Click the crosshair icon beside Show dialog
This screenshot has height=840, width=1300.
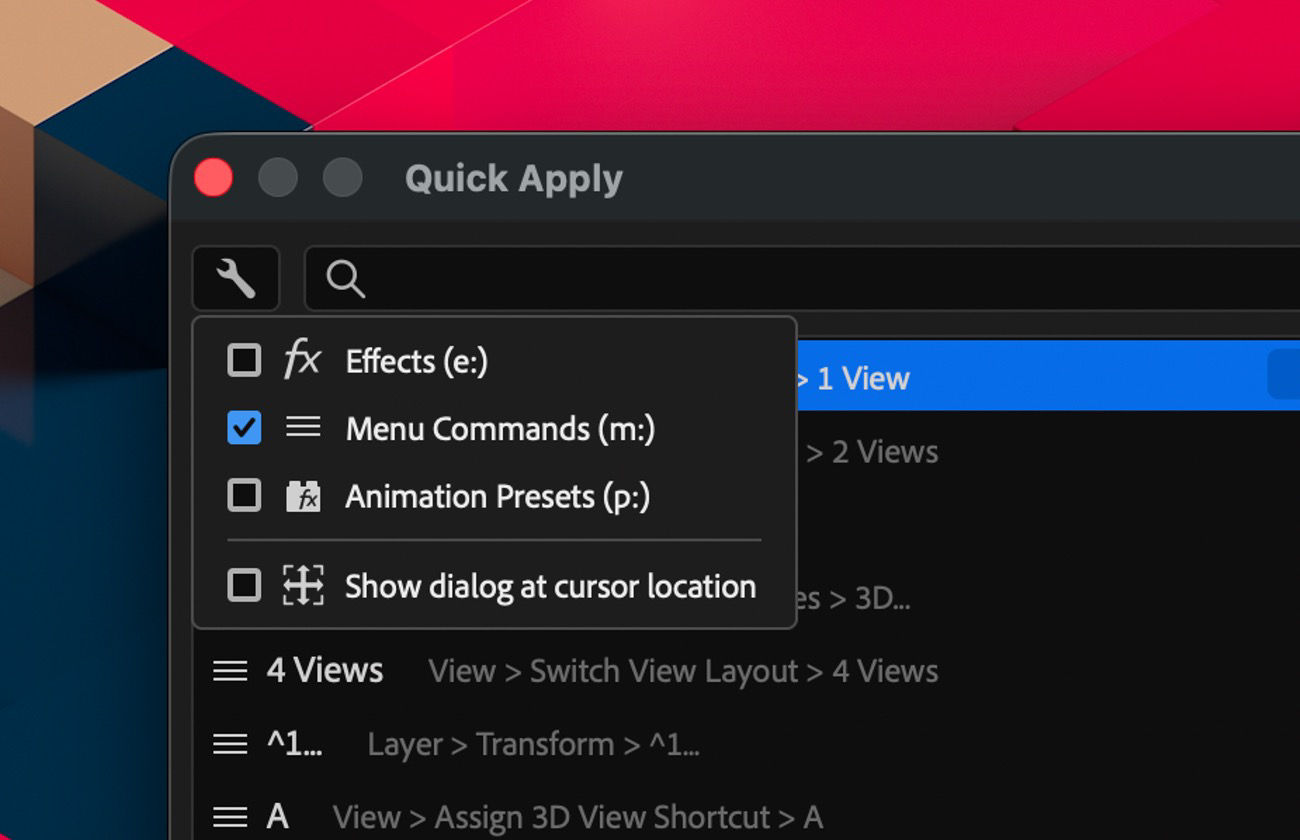point(303,585)
